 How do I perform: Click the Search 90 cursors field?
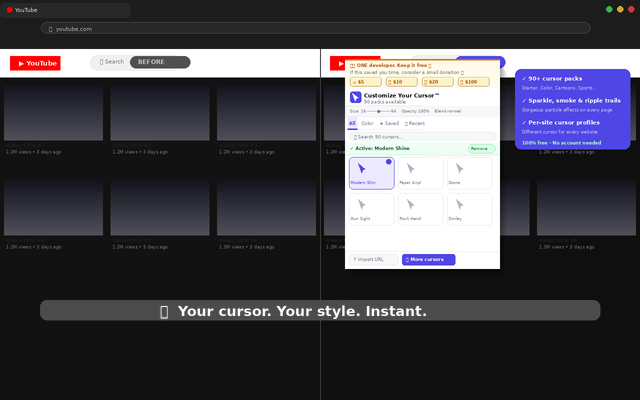(x=422, y=137)
